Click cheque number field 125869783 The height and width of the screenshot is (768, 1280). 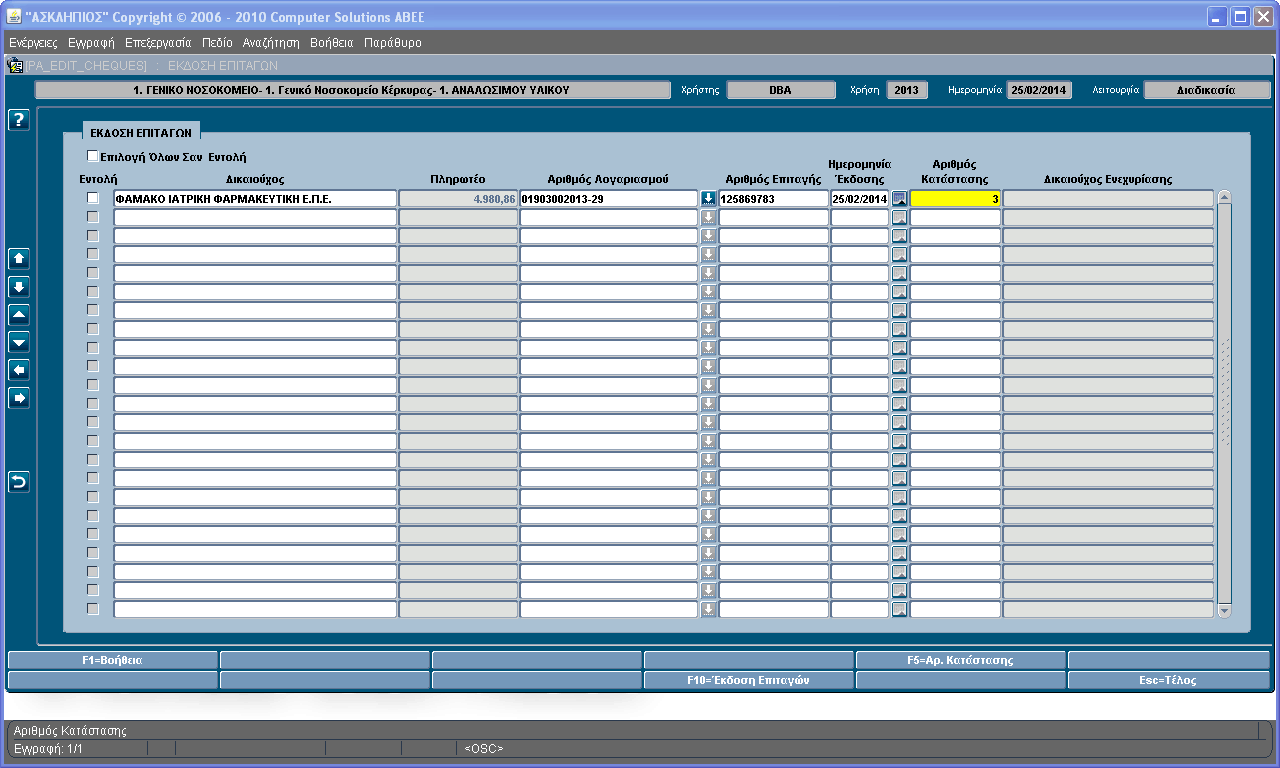[774, 199]
